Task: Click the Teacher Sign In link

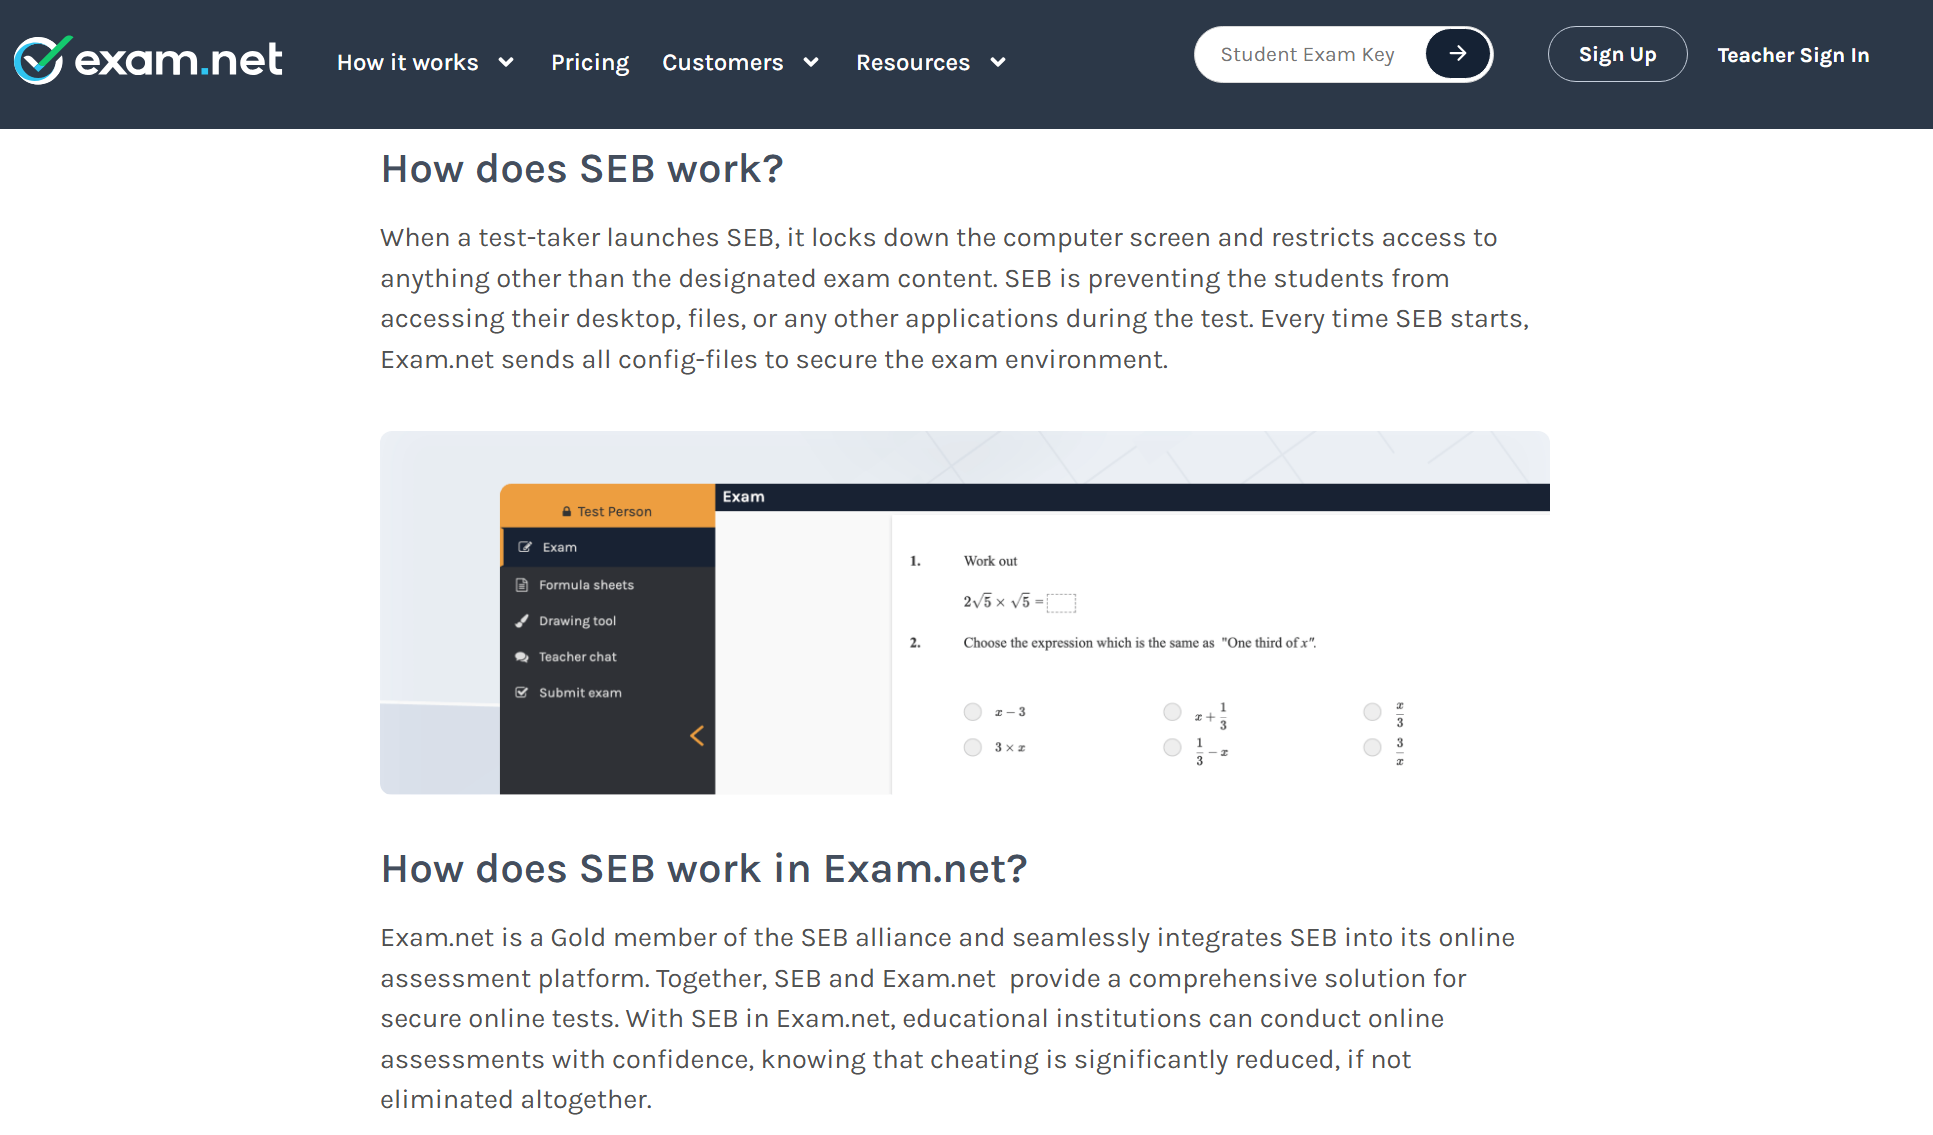Action: click(x=1793, y=55)
